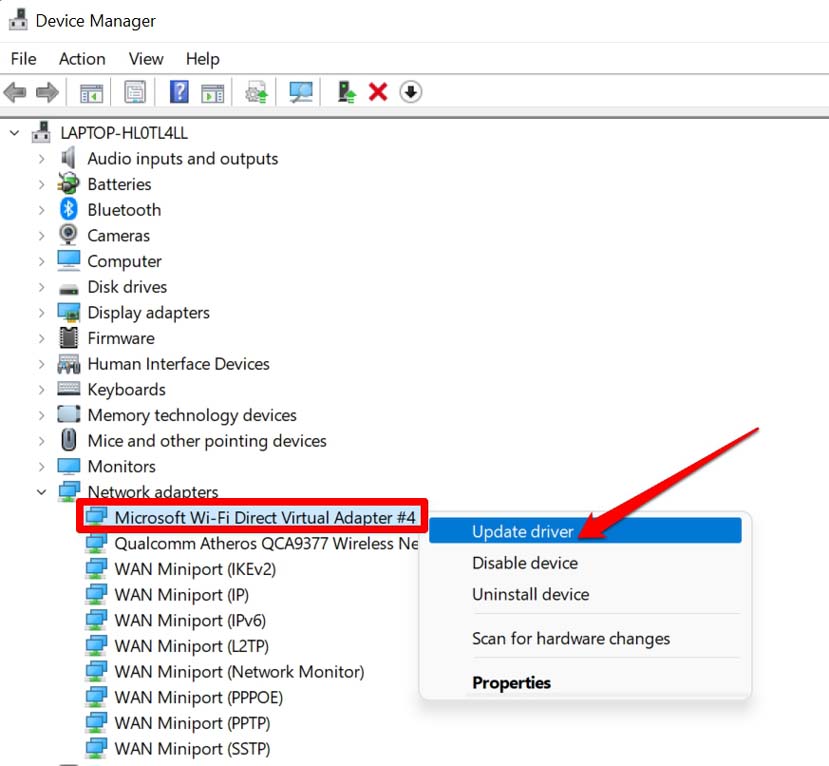Select Mice and other pointing devices label
This screenshot has width=829, height=766.
coord(207,440)
